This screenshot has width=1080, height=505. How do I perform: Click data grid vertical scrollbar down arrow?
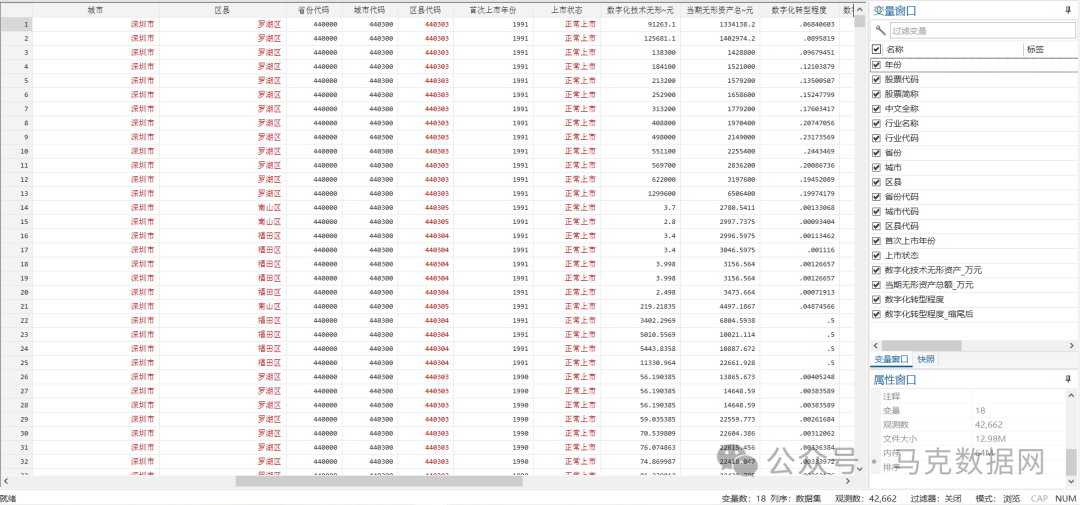tap(859, 468)
